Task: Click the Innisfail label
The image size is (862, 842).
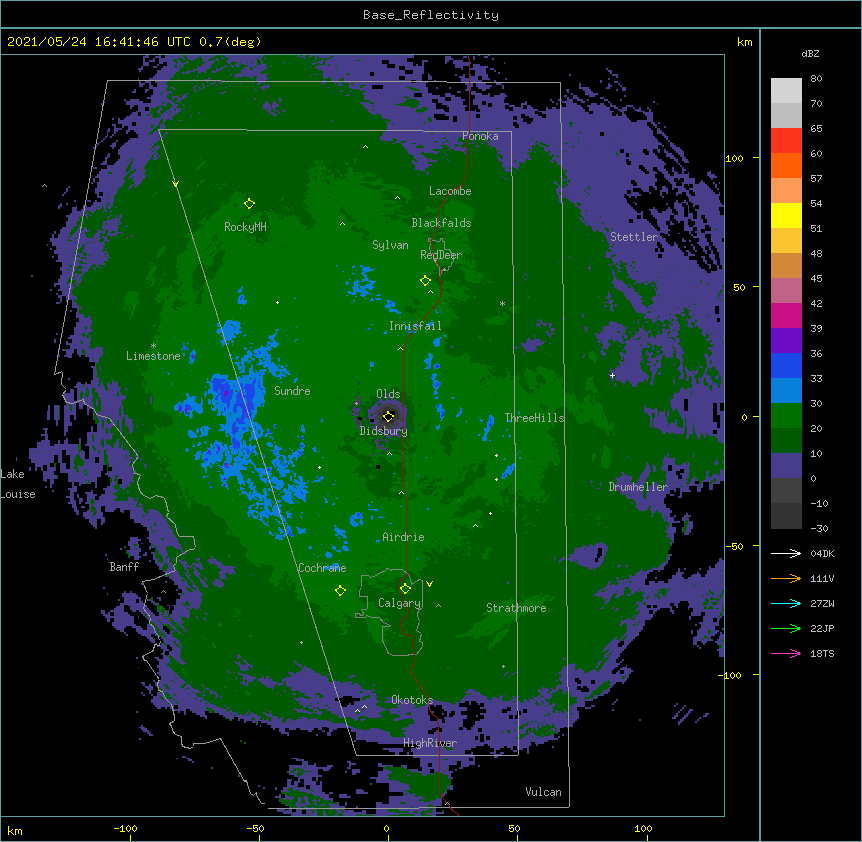Action: (x=415, y=326)
